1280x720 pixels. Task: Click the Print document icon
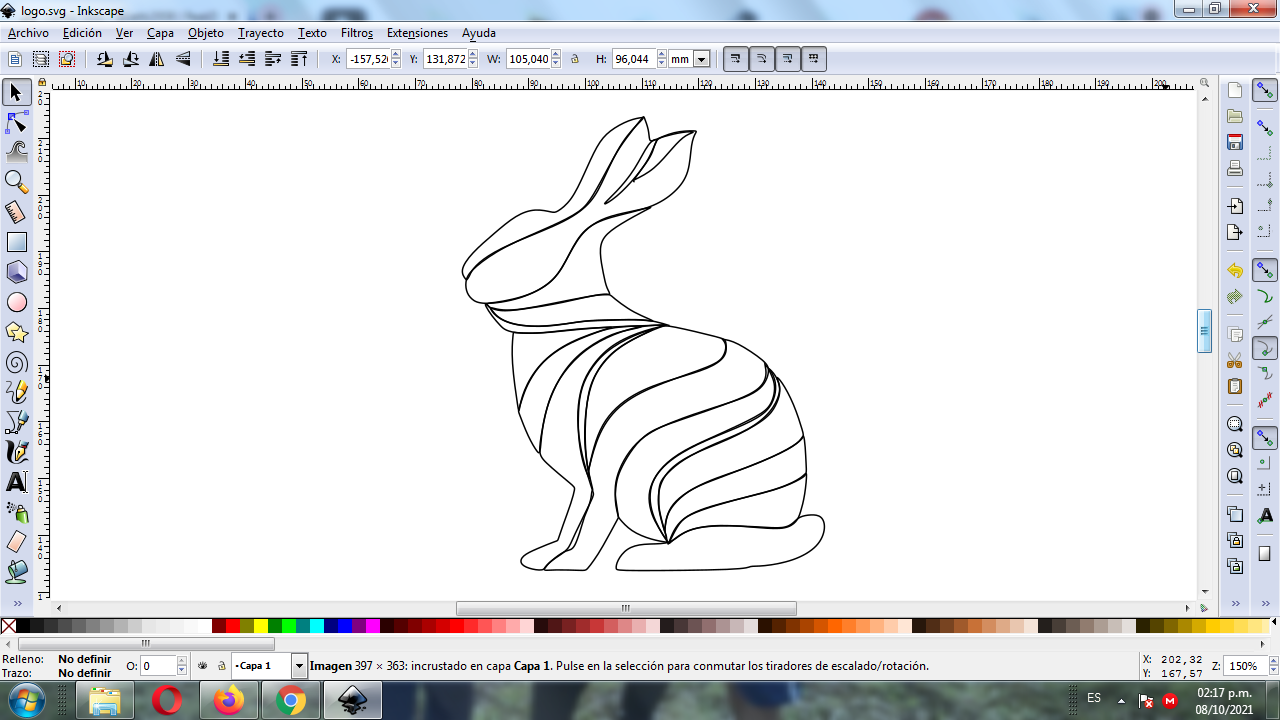click(x=1235, y=168)
